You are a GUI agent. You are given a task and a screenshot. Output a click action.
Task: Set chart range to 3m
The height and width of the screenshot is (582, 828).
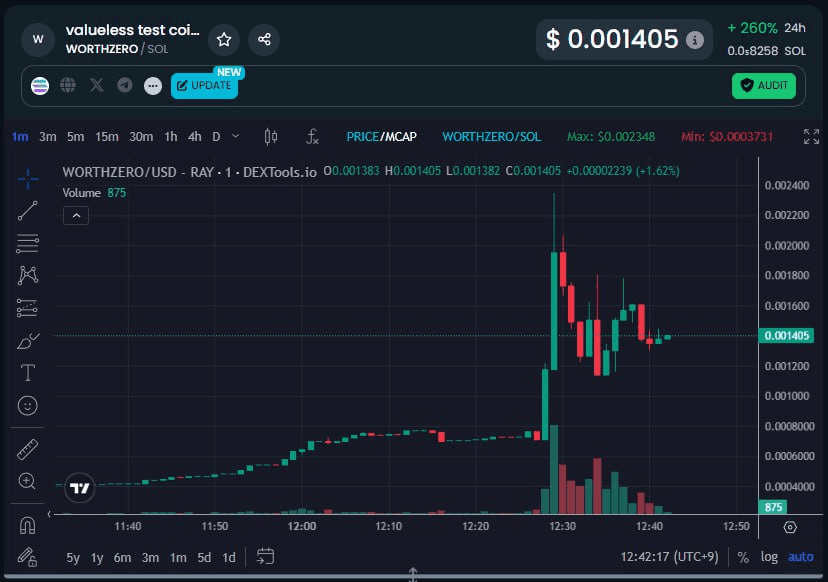150,558
